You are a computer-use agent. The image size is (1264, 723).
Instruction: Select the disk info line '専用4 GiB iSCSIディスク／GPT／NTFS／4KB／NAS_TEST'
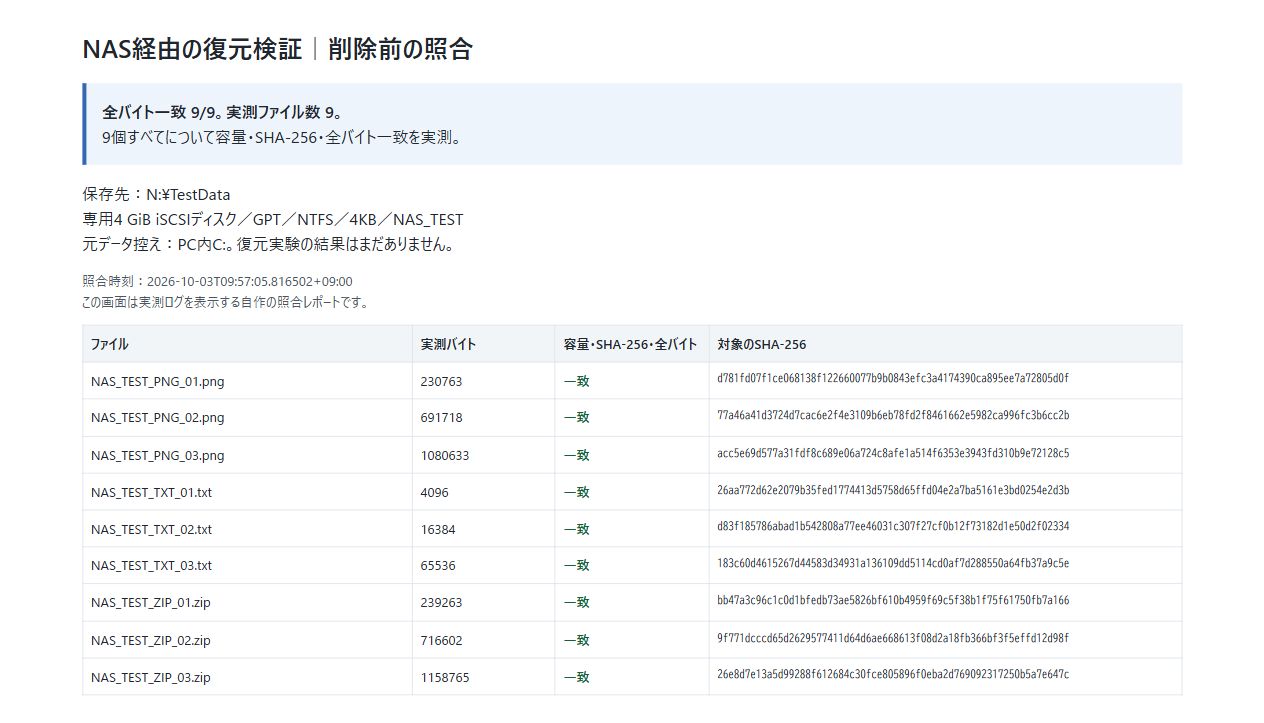273,220
